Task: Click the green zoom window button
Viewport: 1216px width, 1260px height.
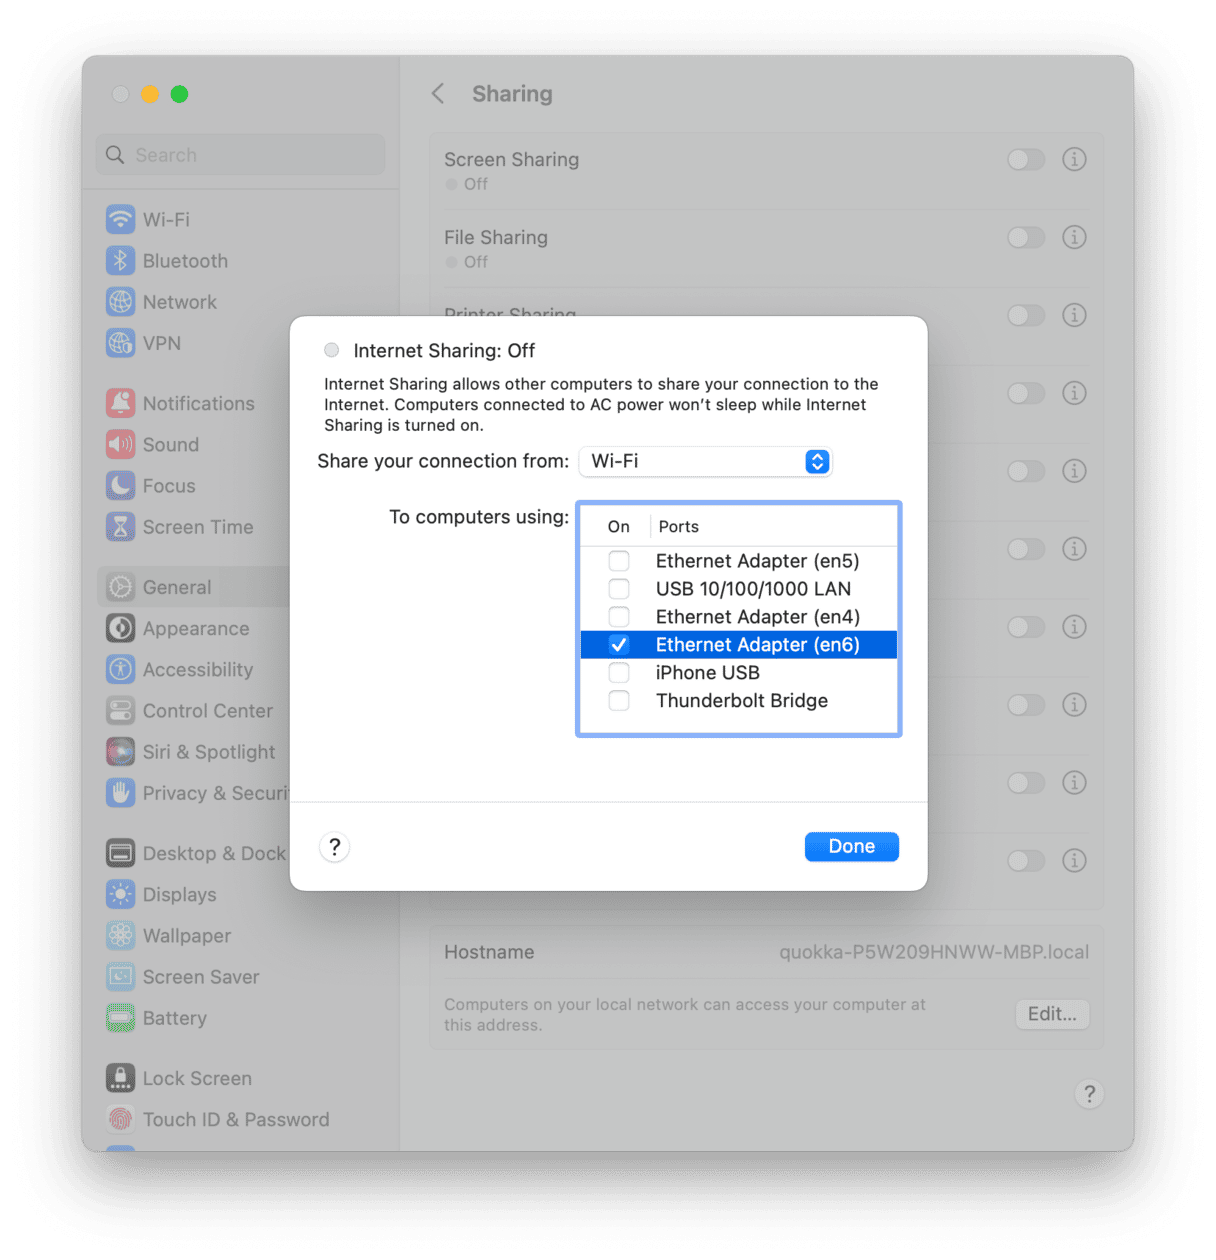Action: 180,94
